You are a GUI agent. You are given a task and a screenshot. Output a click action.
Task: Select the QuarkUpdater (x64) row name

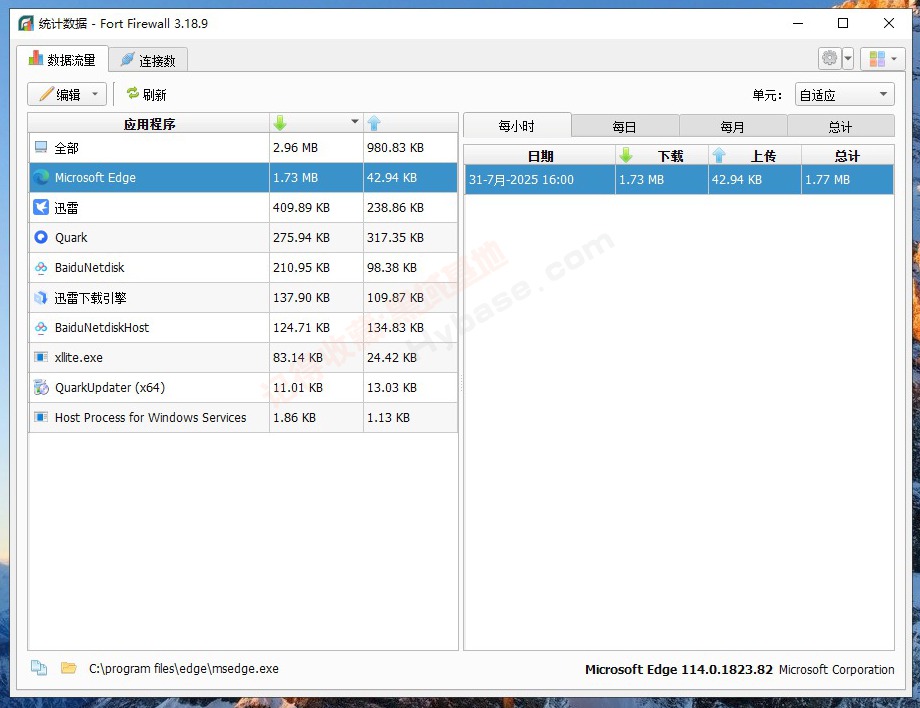point(110,388)
